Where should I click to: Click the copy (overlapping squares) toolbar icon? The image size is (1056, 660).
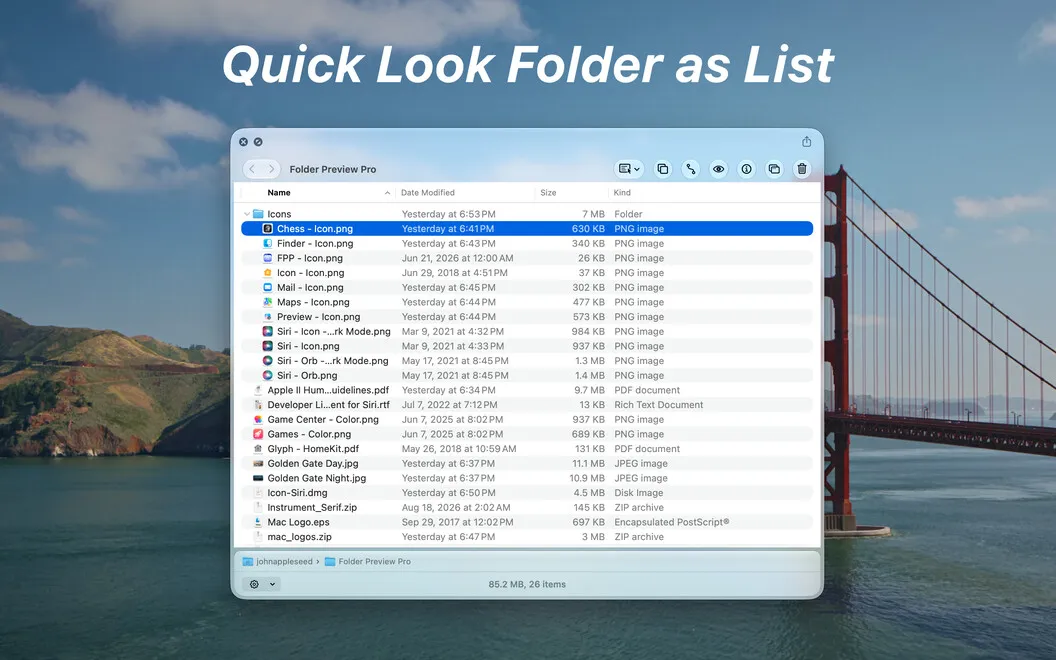tap(663, 169)
